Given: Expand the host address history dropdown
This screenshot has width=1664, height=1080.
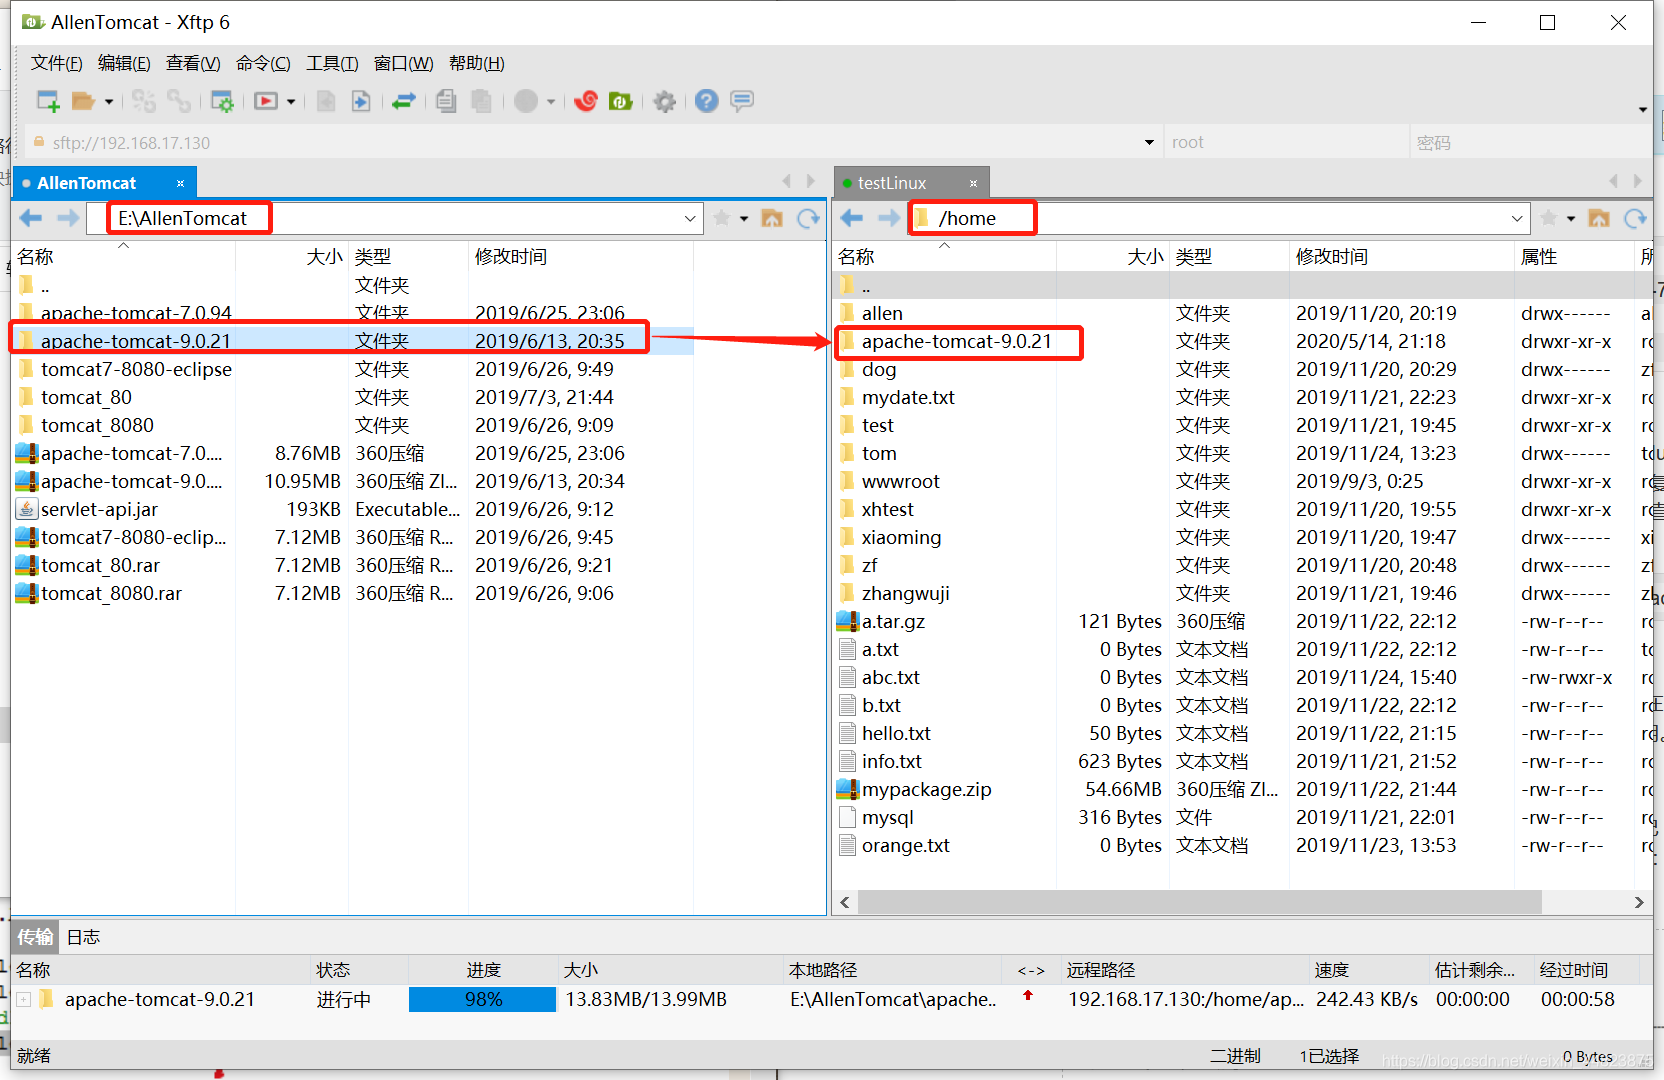Looking at the screenshot, I should tap(1150, 142).
